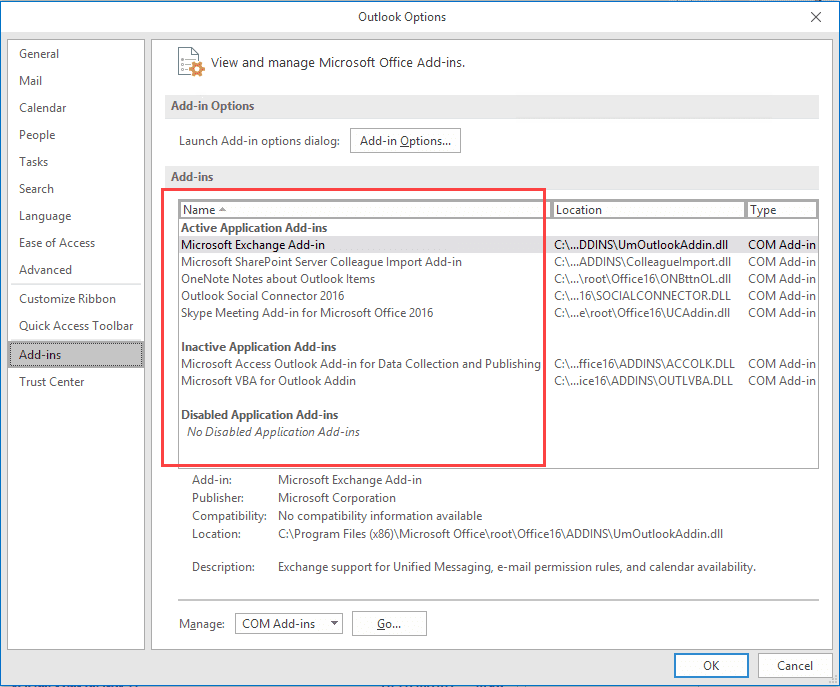Click the ColleagueImport.dll location cell

642,262
